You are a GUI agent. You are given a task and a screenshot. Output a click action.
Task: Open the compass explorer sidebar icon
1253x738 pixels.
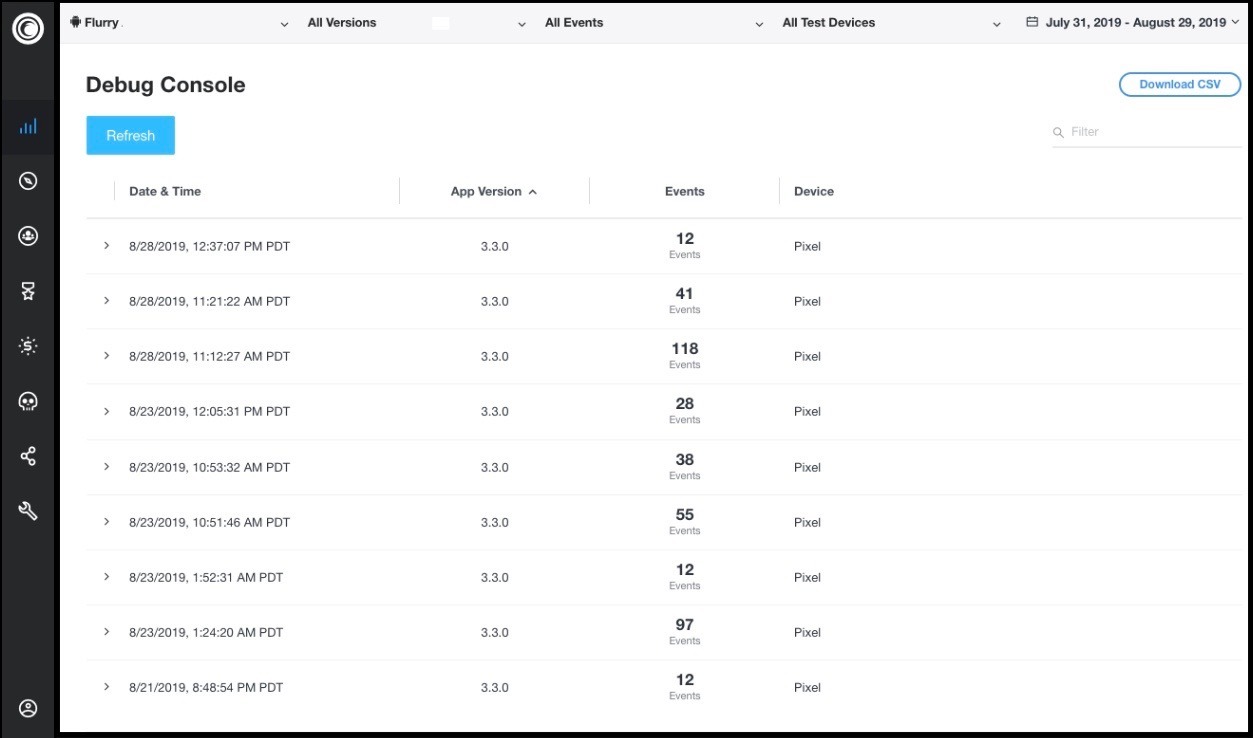[x=28, y=181]
